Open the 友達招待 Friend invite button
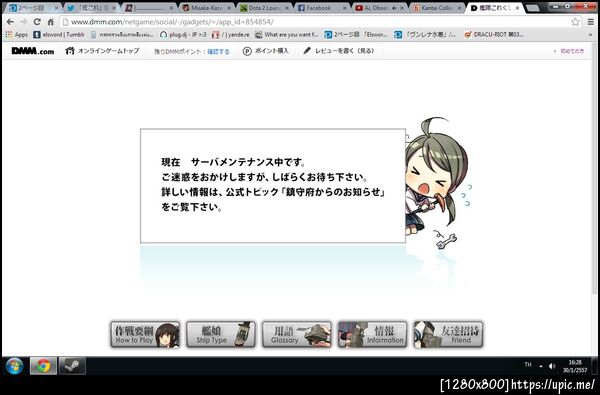The width and height of the screenshot is (600, 395). pyautogui.click(x=448, y=335)
